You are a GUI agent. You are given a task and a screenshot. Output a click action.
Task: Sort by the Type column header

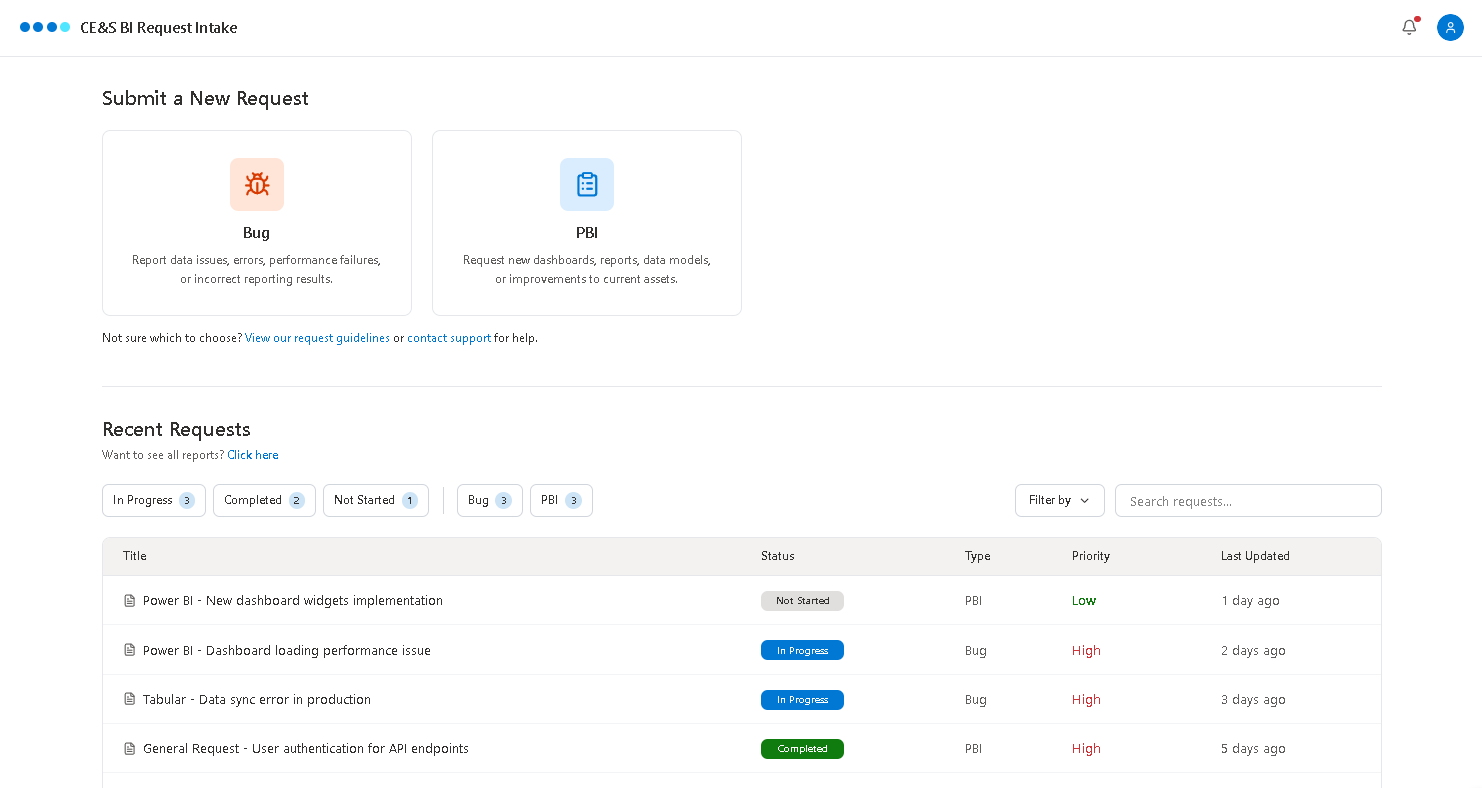point(978,556)
